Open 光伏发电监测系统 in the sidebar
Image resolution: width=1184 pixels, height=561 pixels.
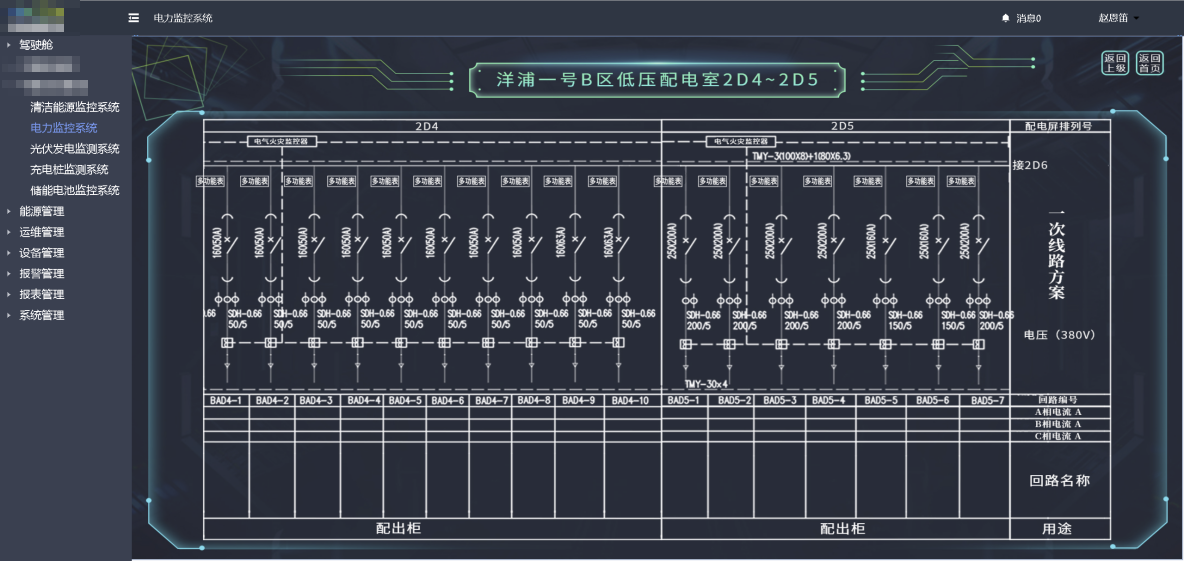[75, 149]
